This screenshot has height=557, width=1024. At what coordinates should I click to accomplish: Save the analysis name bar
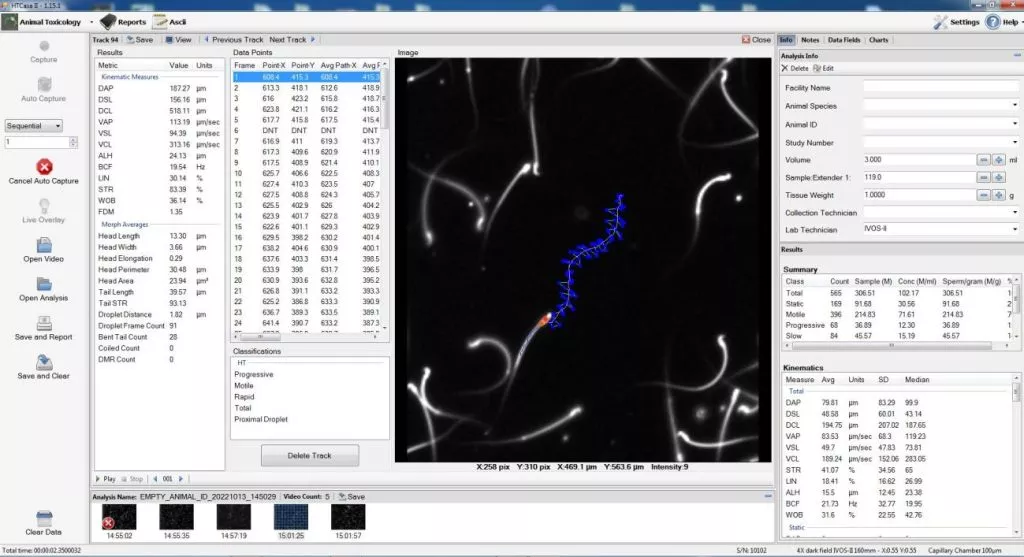tap(351, 497)
